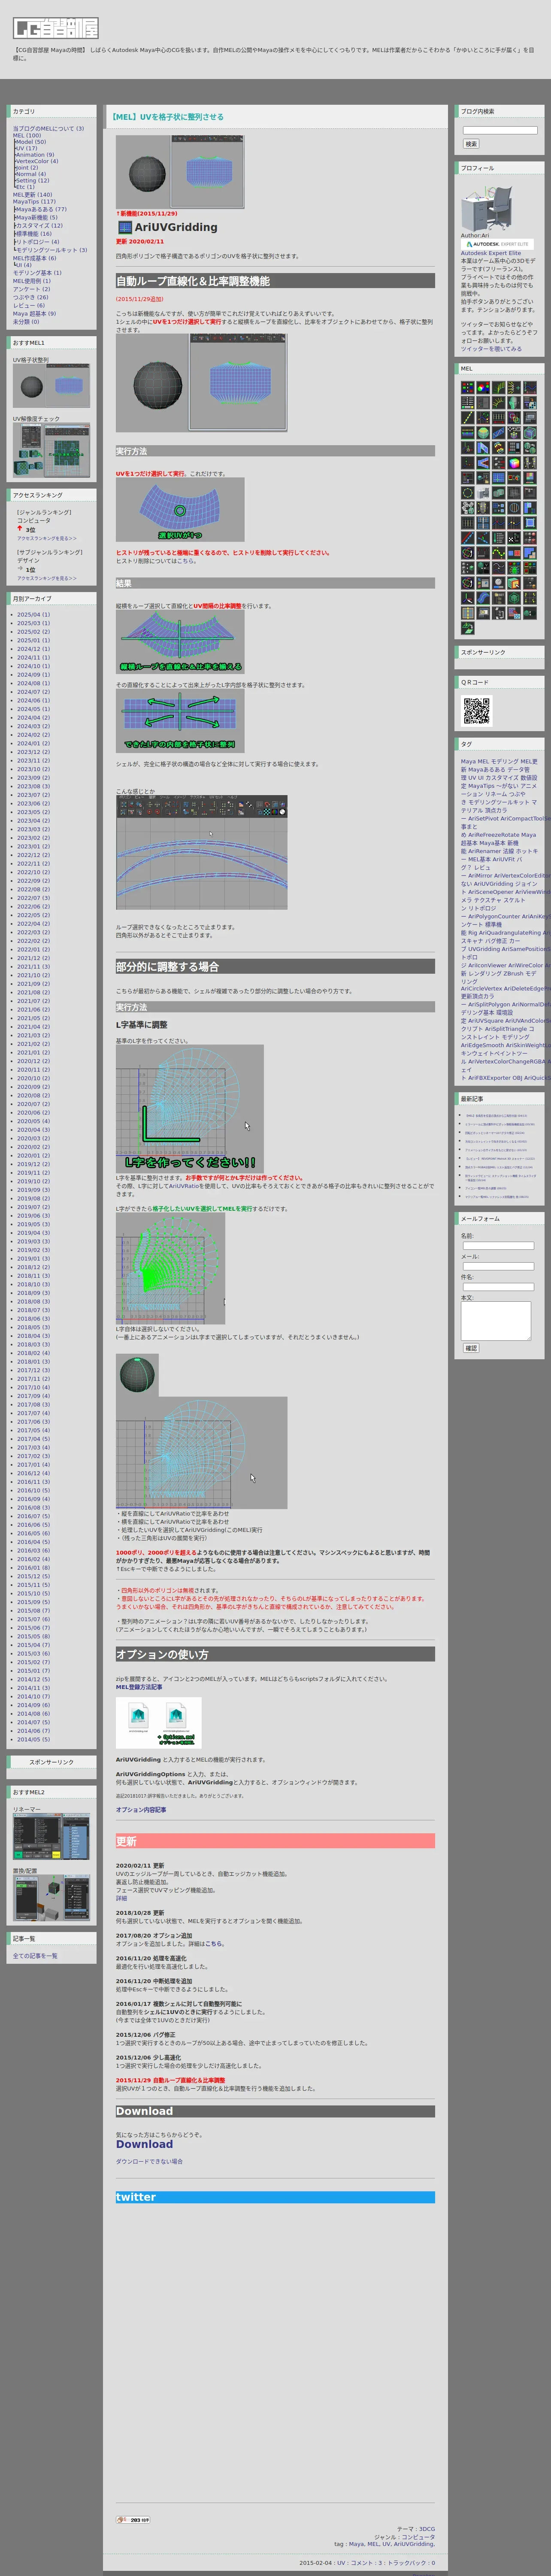Open the UV格子状整列 recommended thumbnail

pyautogui.click(x=51, y=386)
